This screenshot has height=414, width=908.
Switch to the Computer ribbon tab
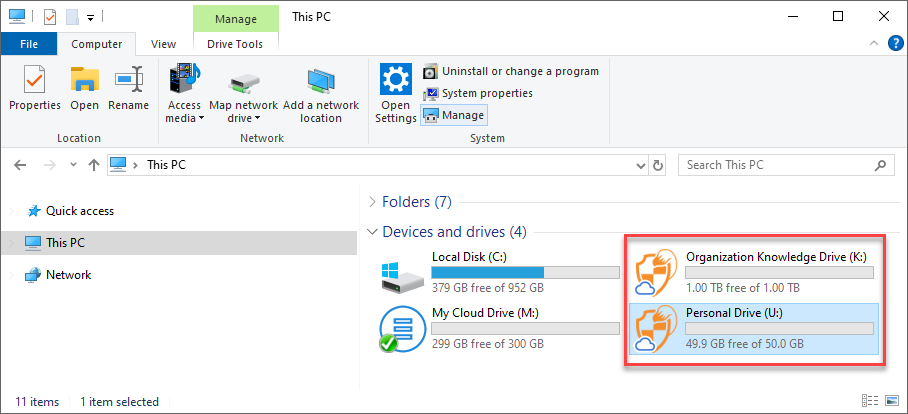pos(97,44)
